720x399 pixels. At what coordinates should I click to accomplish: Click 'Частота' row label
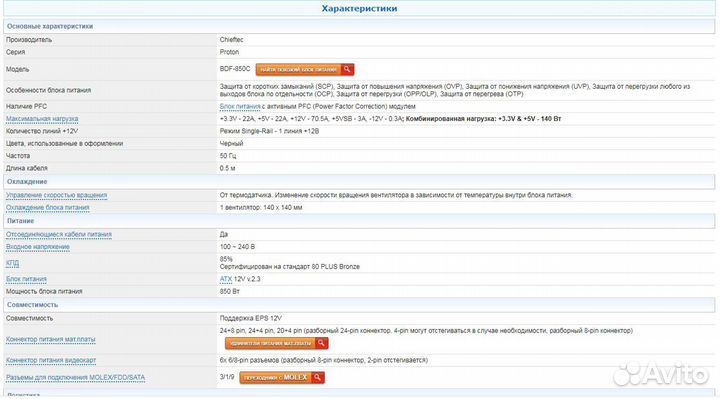[x=18, y=156]
